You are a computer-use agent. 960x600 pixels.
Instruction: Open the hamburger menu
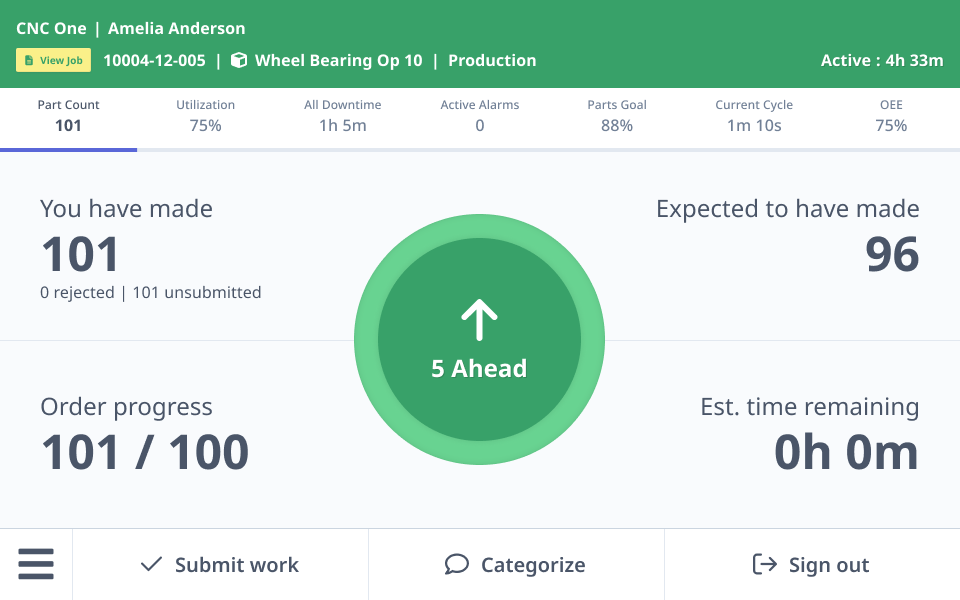(36, 565)
